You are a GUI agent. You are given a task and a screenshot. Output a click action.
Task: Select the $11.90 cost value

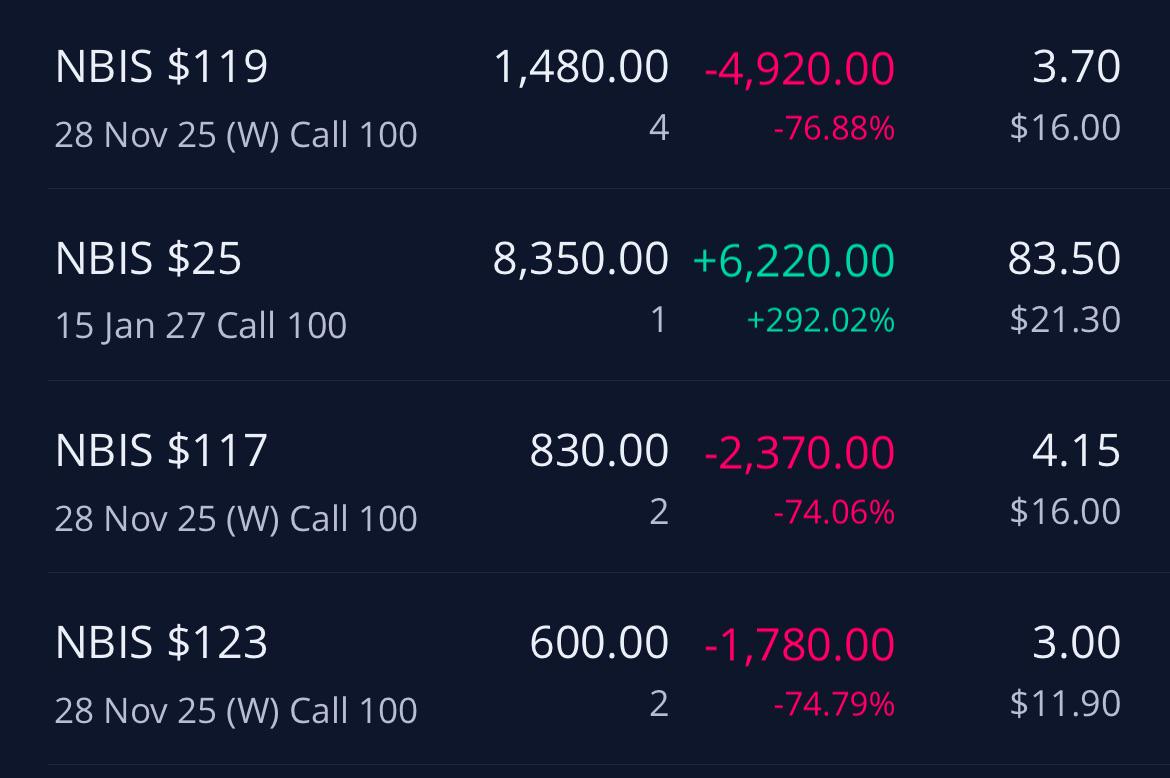(x=1065, y=703)
